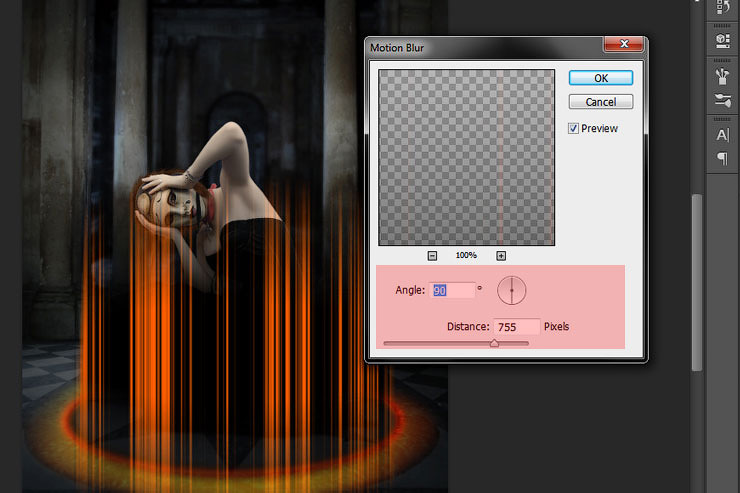Click the Motion Blur title bar
740x493 pixels.
click(480, 45)
